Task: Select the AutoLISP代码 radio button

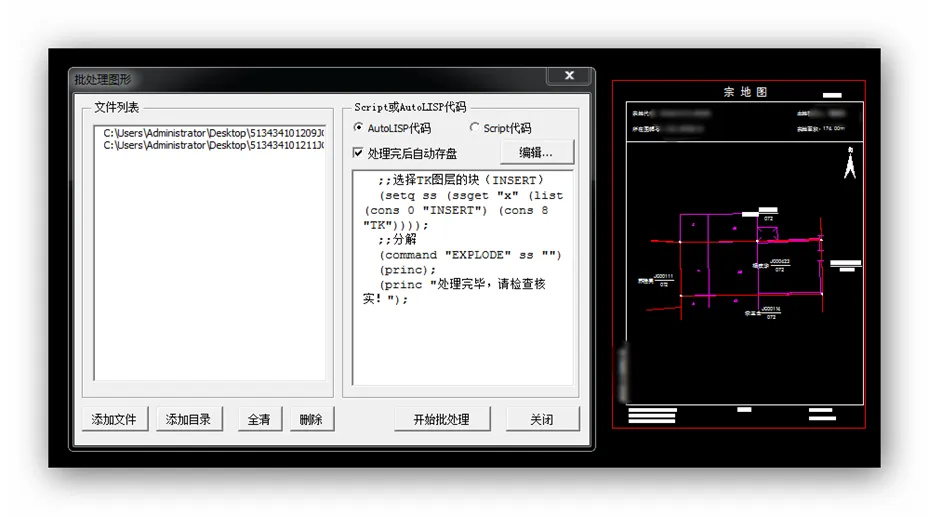Action: click(x=359, y=128)
